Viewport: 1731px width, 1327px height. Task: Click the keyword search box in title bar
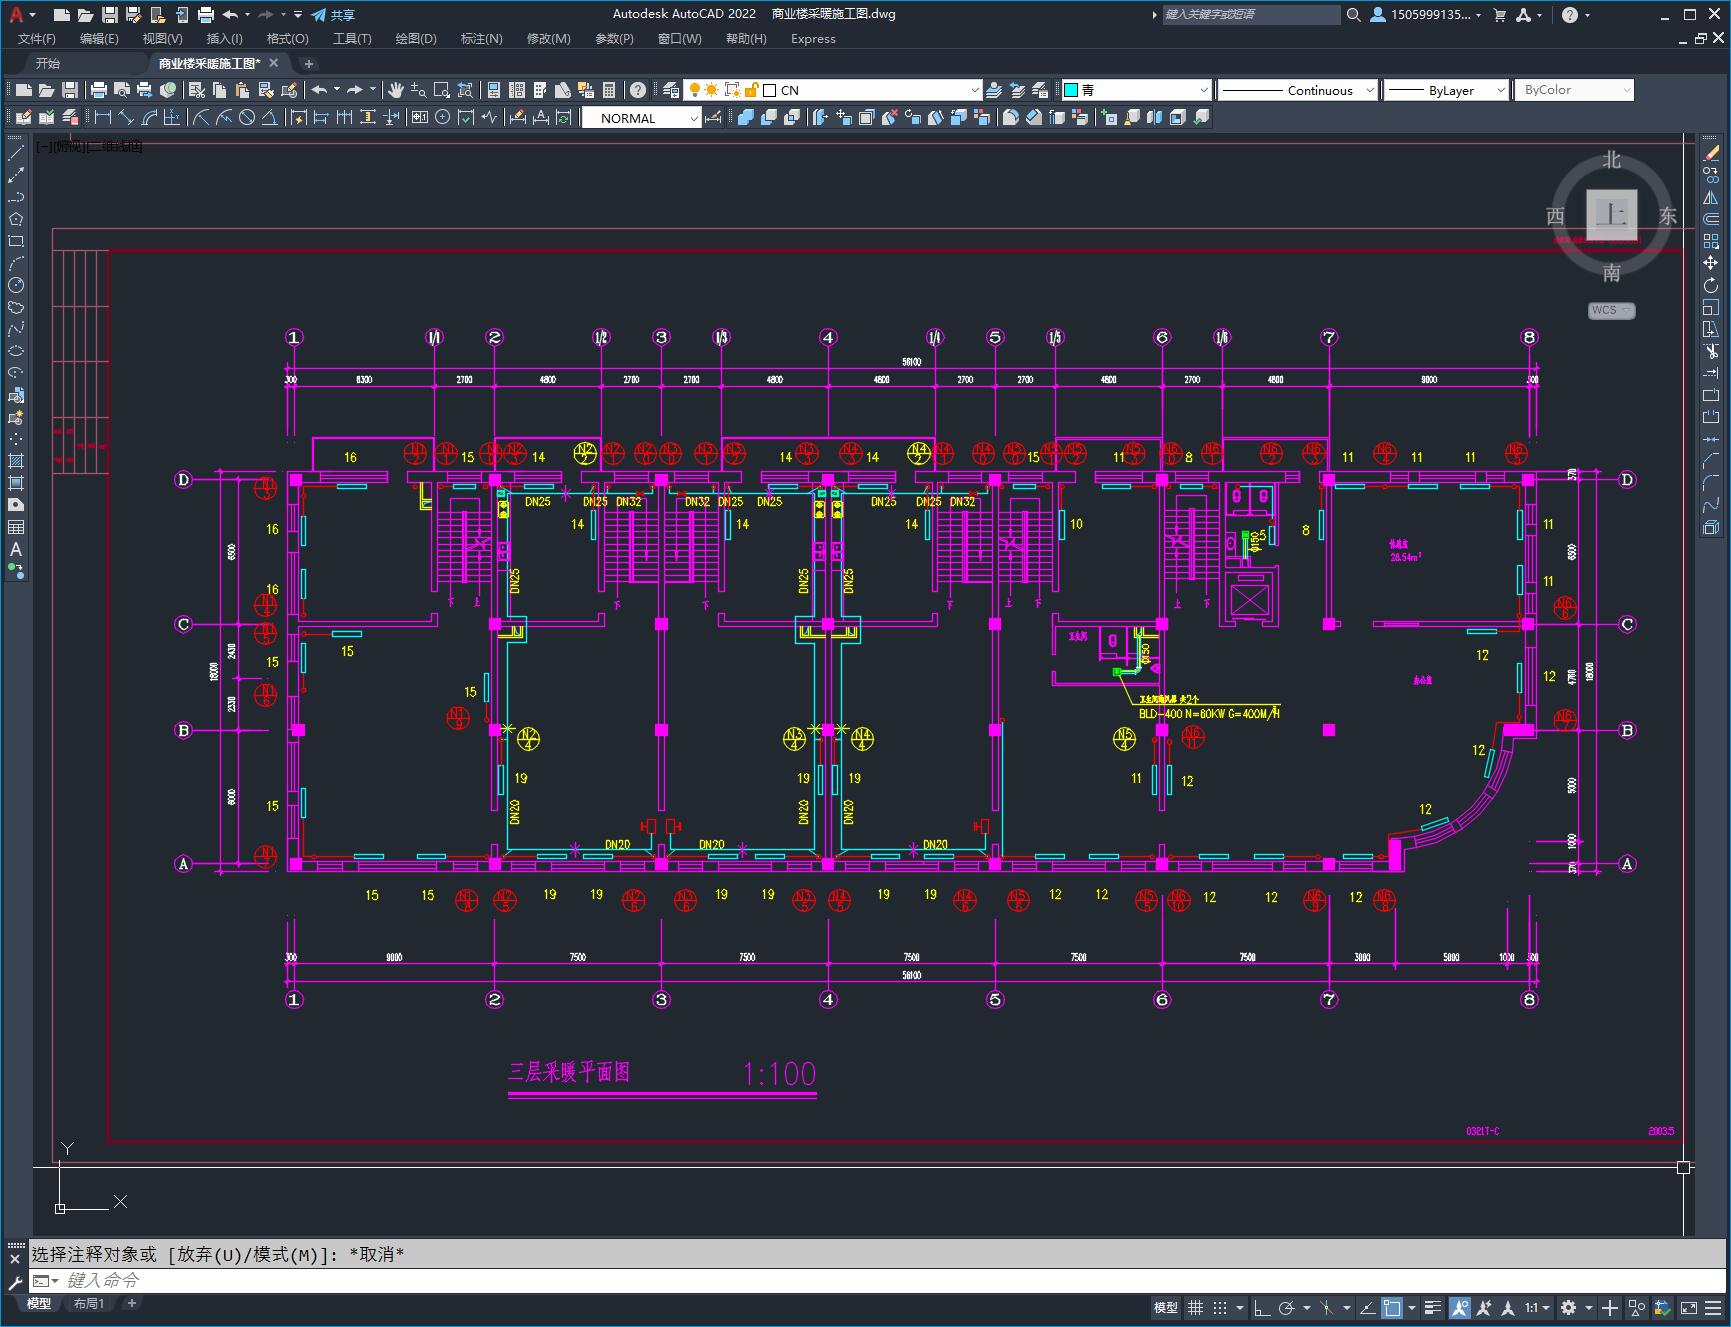coord(1251,15)
